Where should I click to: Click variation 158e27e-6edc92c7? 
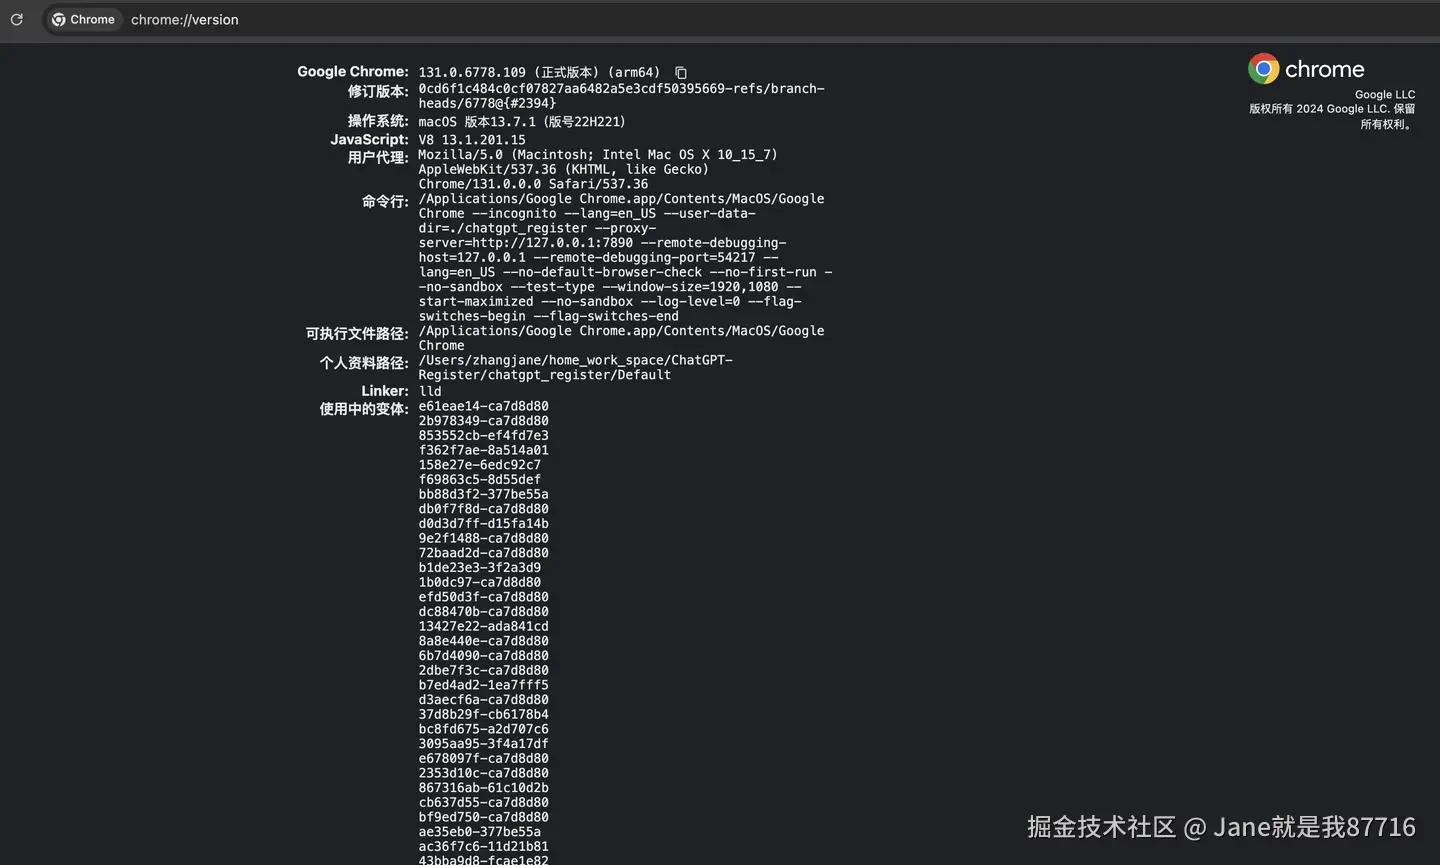pos(479,465)
